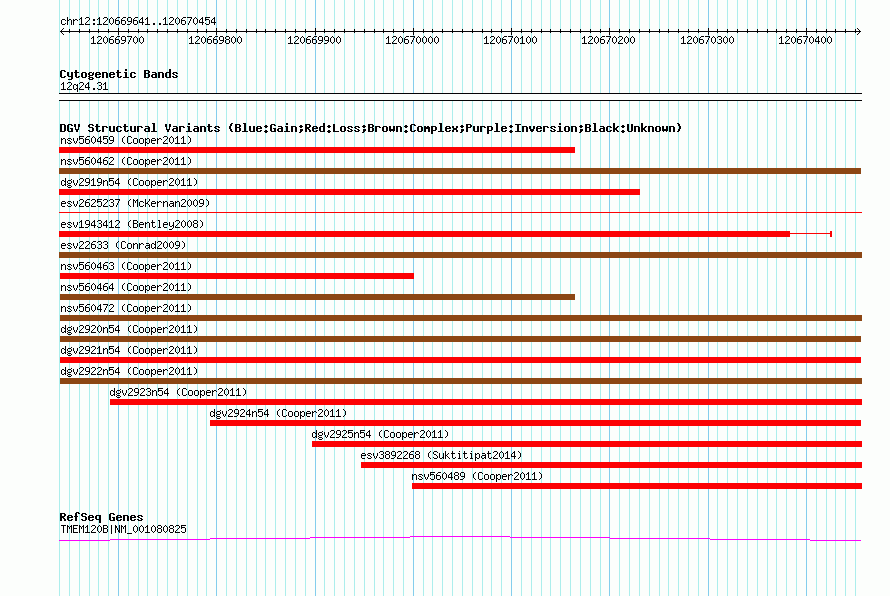Click the DGV Structural Variants track heading
This screenshot has width=890, height=596.
tap(371, 128)
